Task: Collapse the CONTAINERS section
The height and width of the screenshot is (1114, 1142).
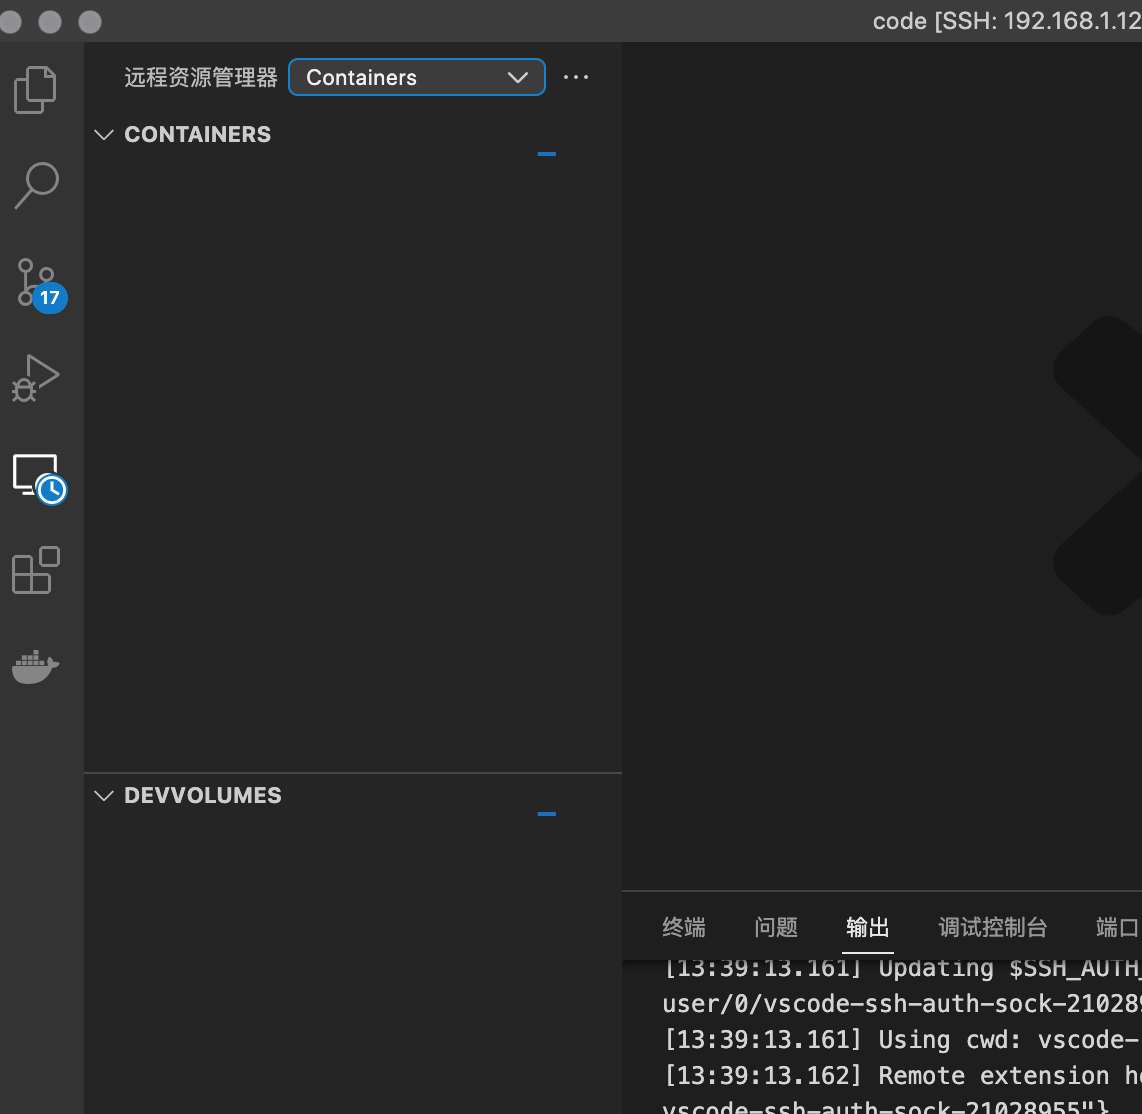Action: click(104, 135)
